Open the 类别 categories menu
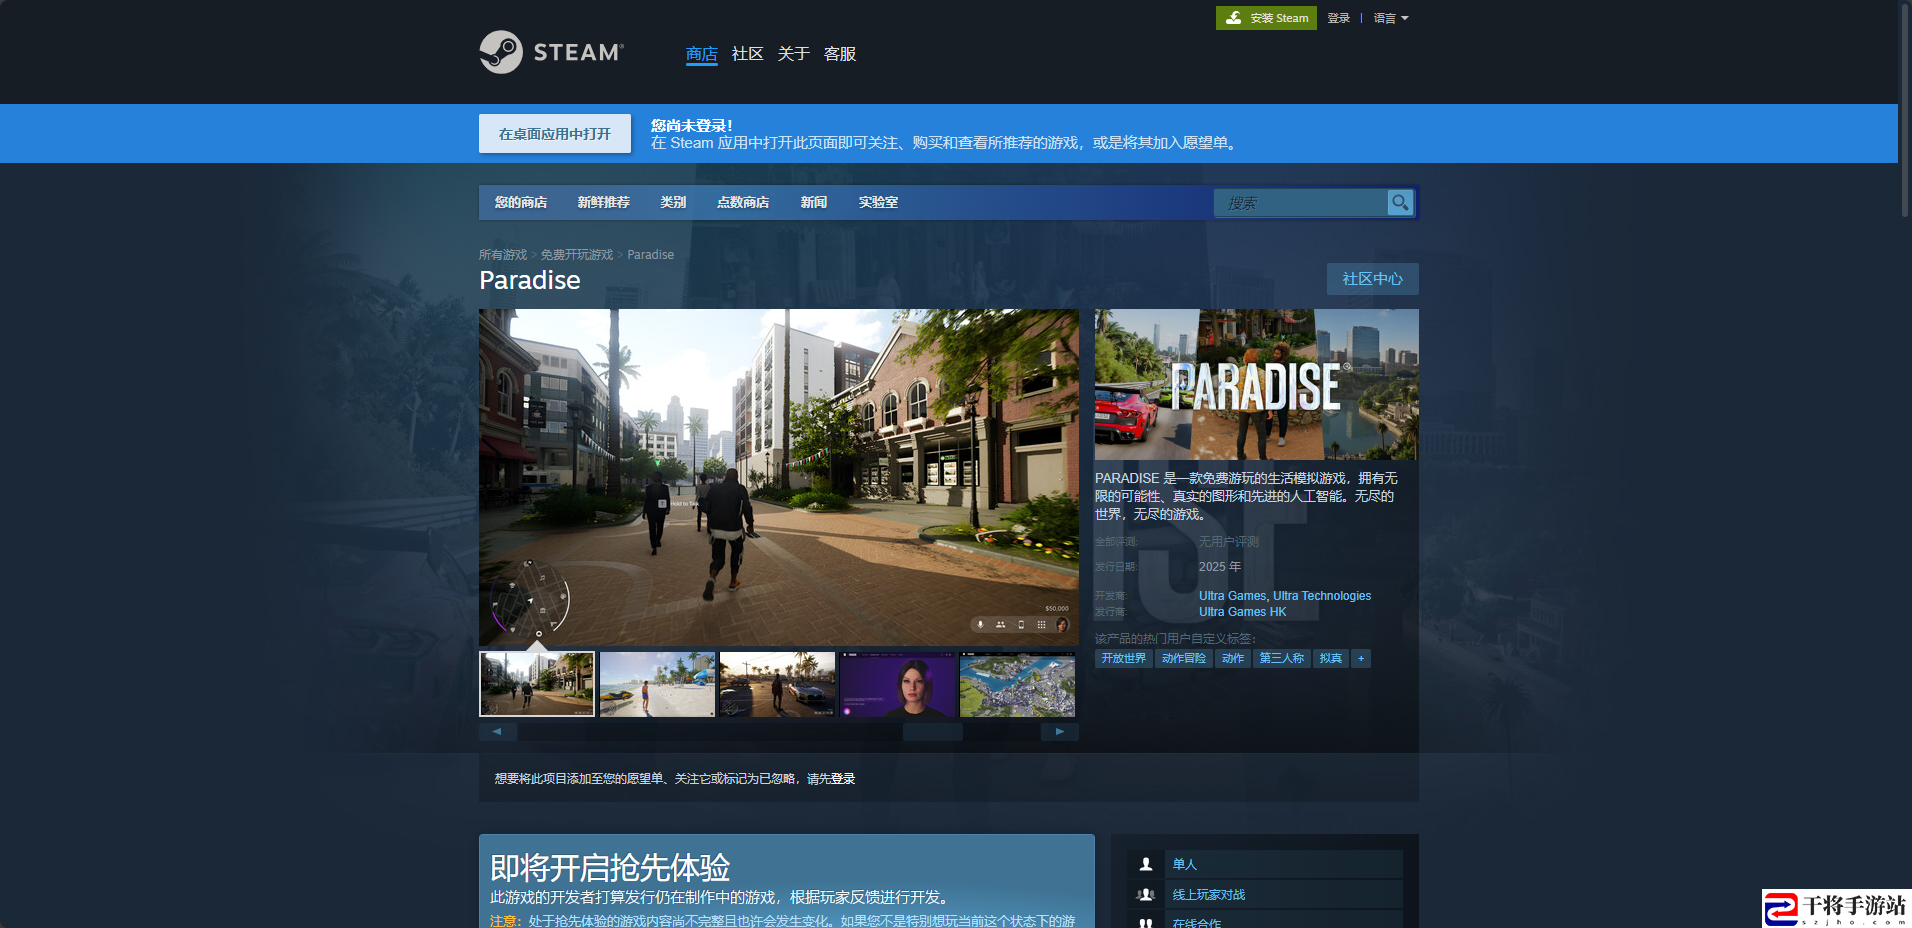 673,202
